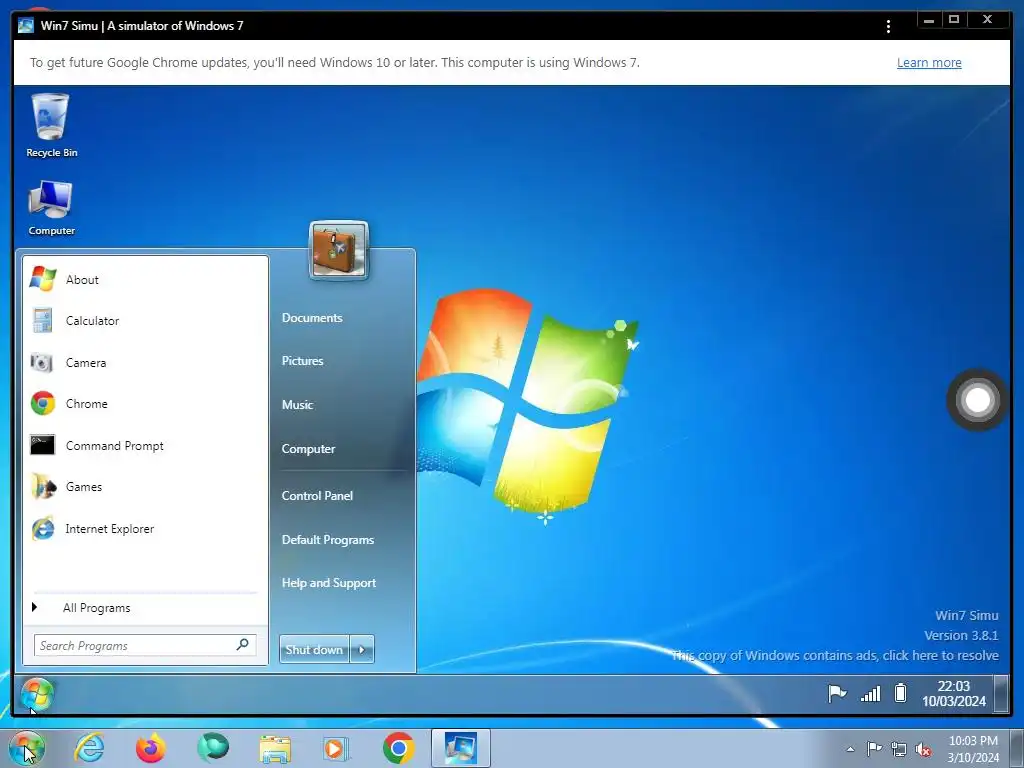Open Help and Support

328,583
